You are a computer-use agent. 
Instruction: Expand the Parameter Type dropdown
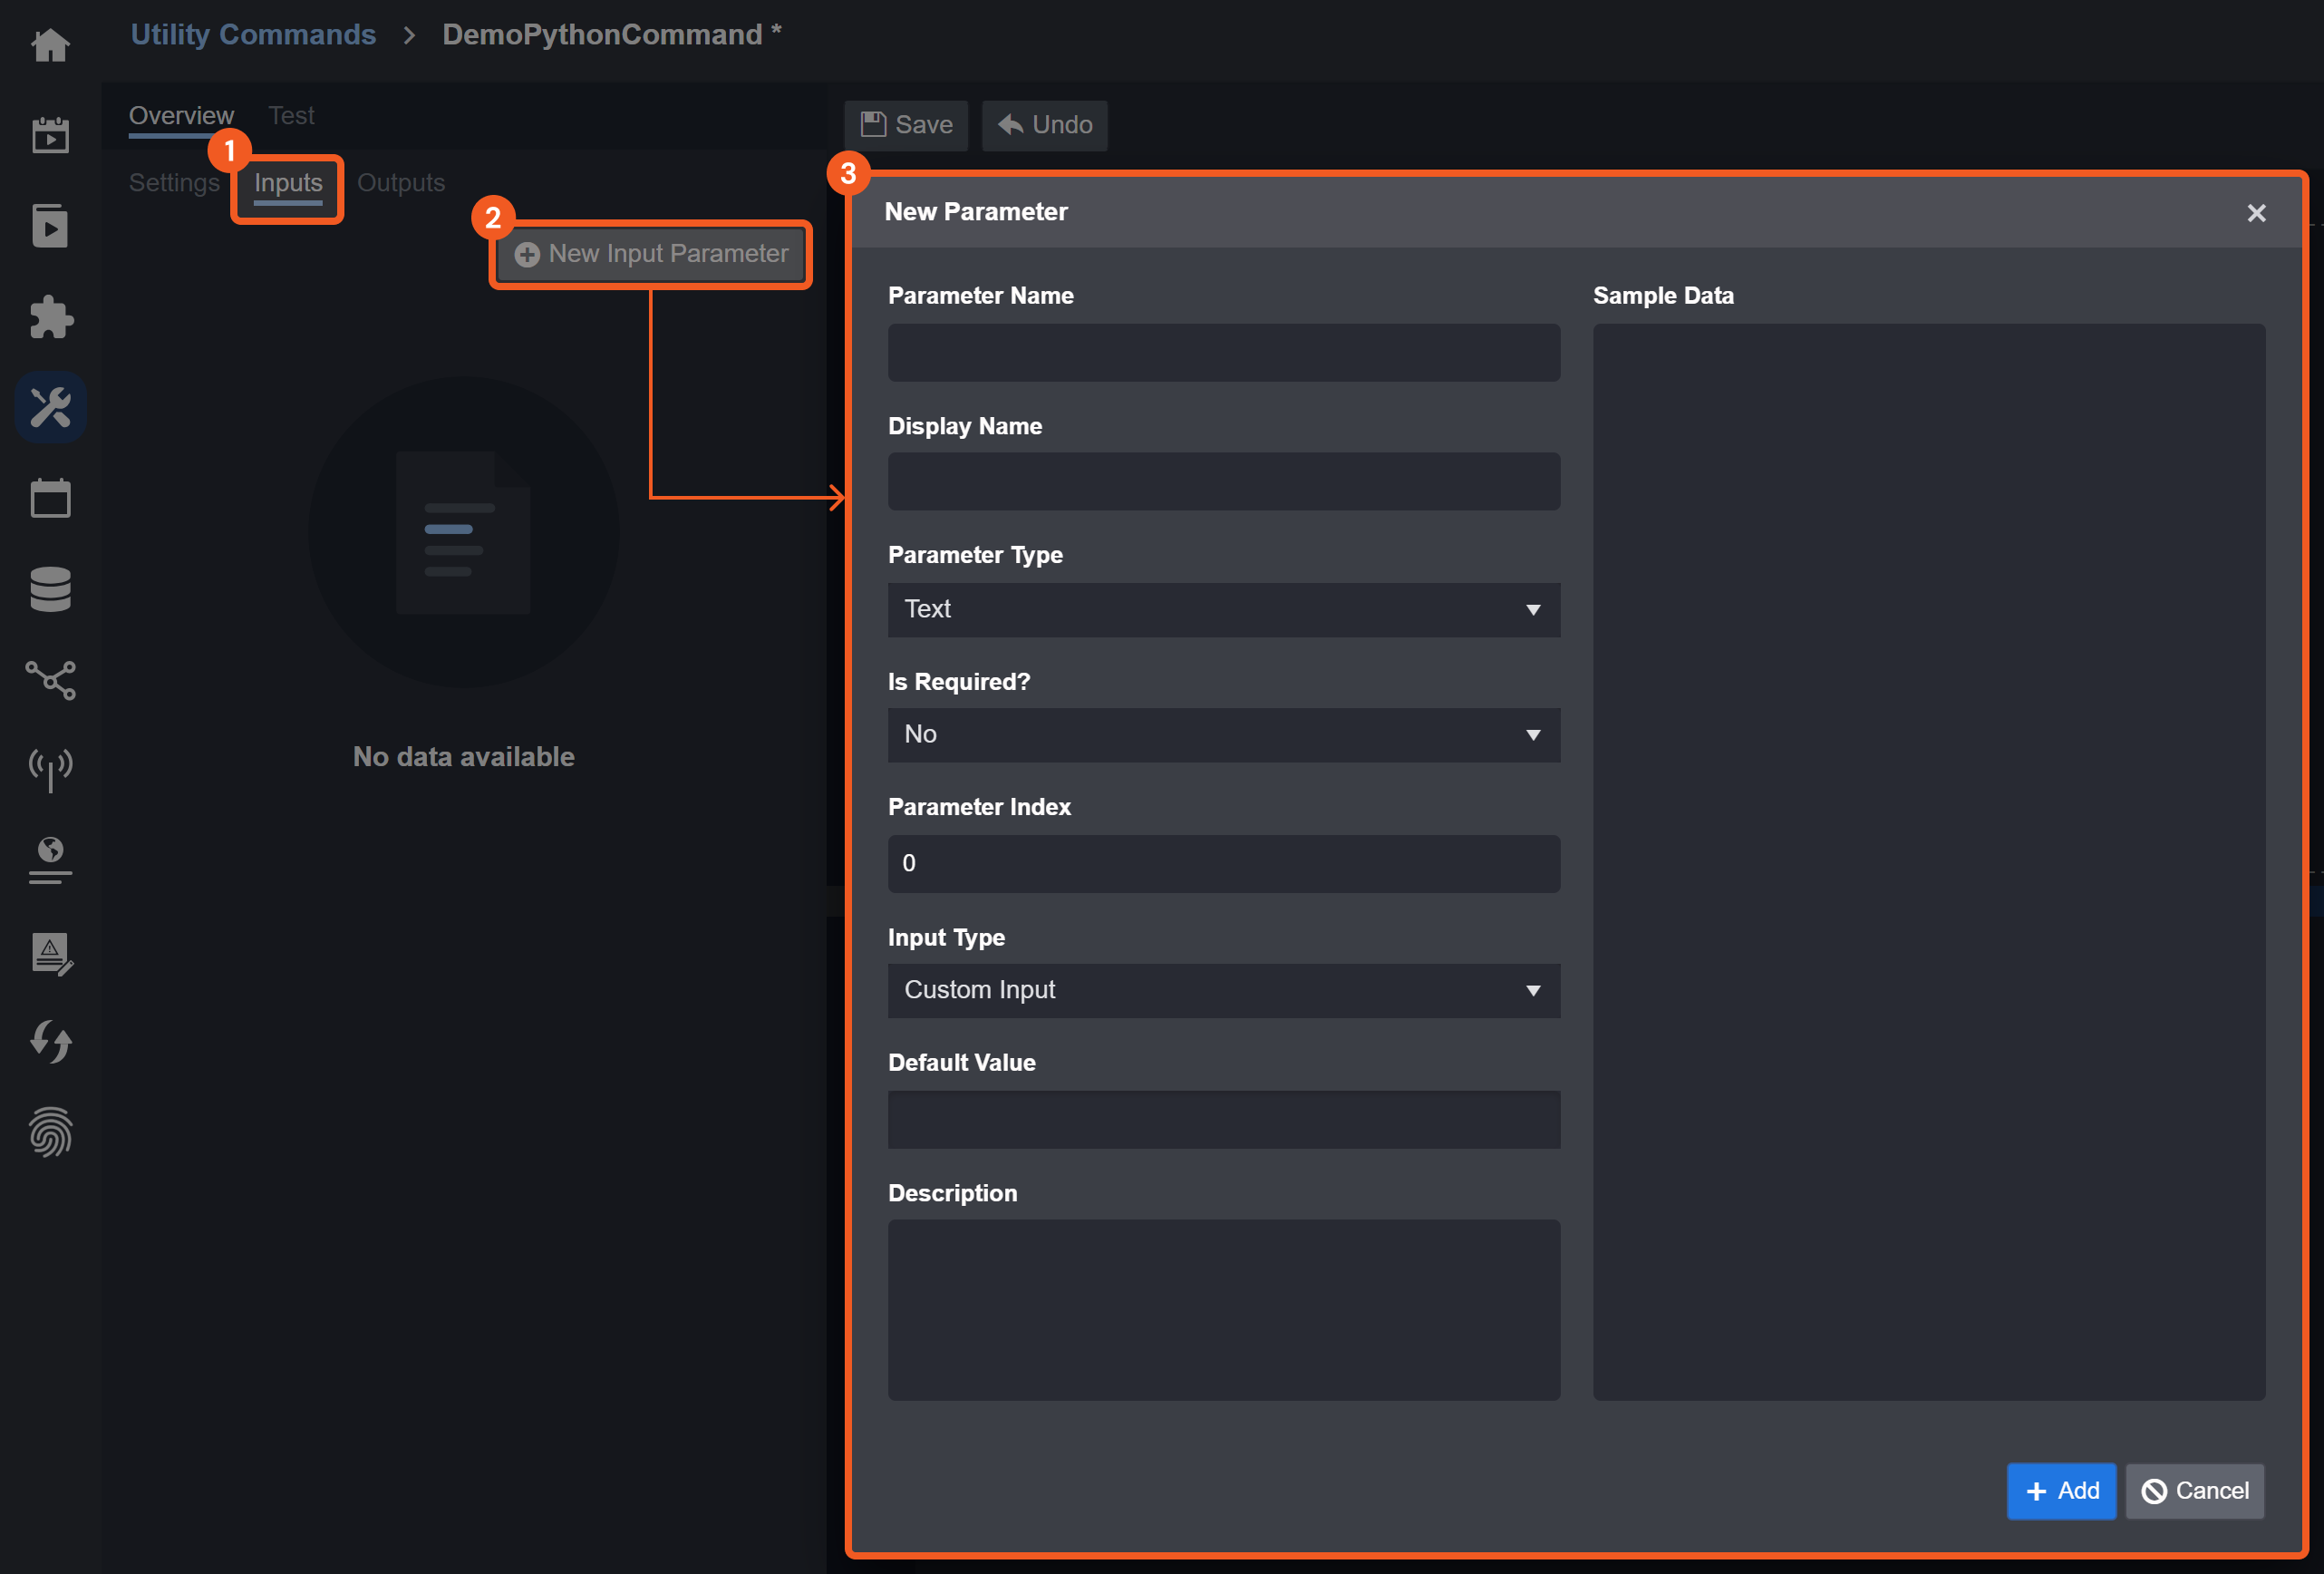1223,609
